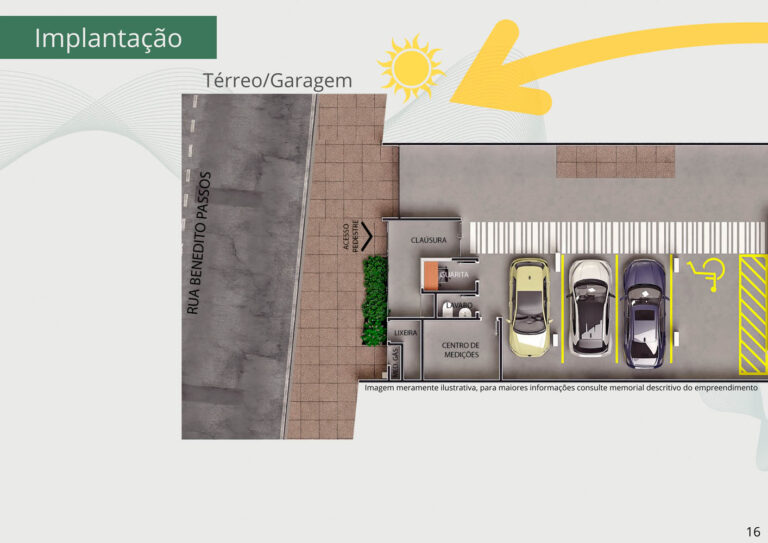Click the yellow hatched no-parking zone
The width and height of the screenshot is (768, 543).
point(753,314)
